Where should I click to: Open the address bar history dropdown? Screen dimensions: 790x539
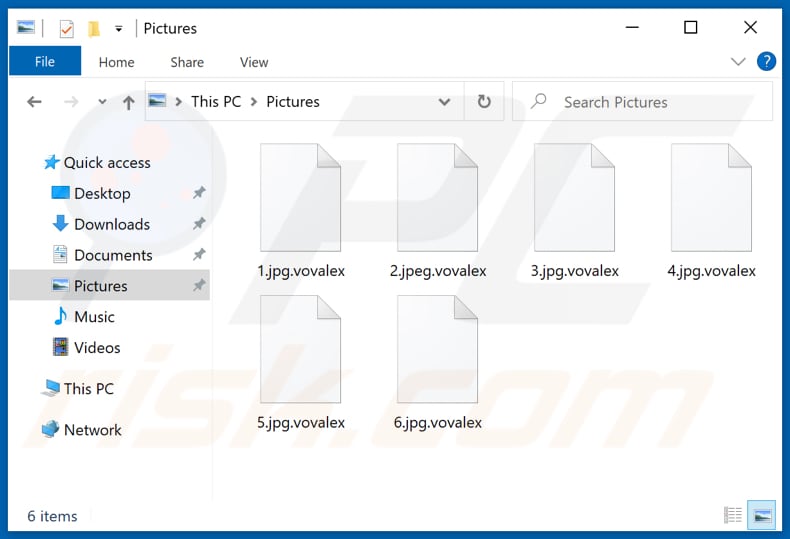[445, 102]
